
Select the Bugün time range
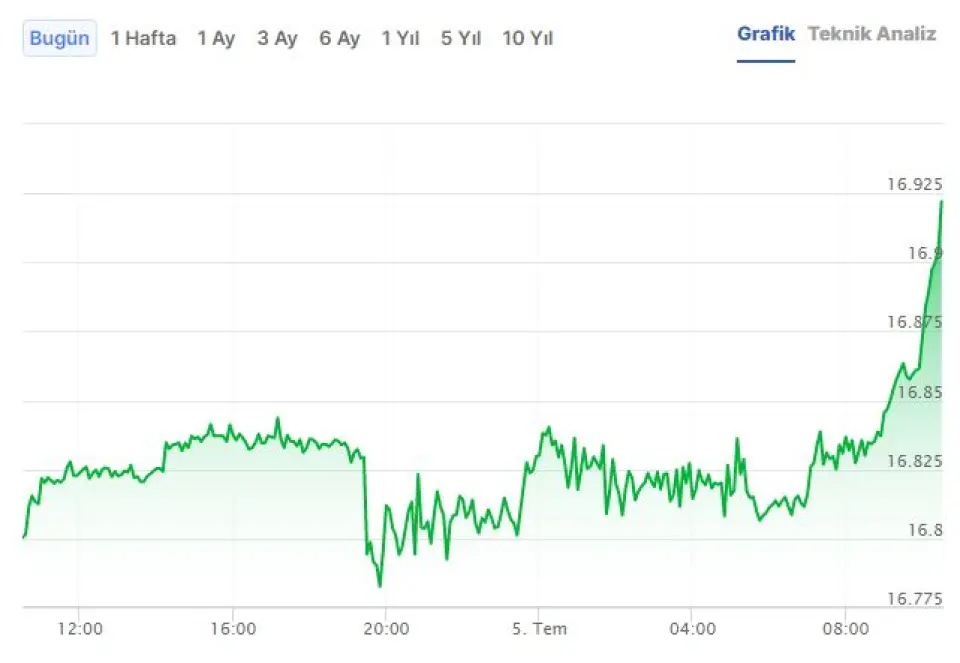(60, 39)
